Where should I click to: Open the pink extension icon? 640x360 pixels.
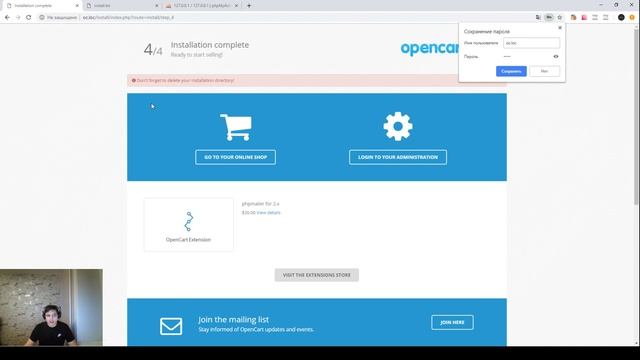coord(584,18)
